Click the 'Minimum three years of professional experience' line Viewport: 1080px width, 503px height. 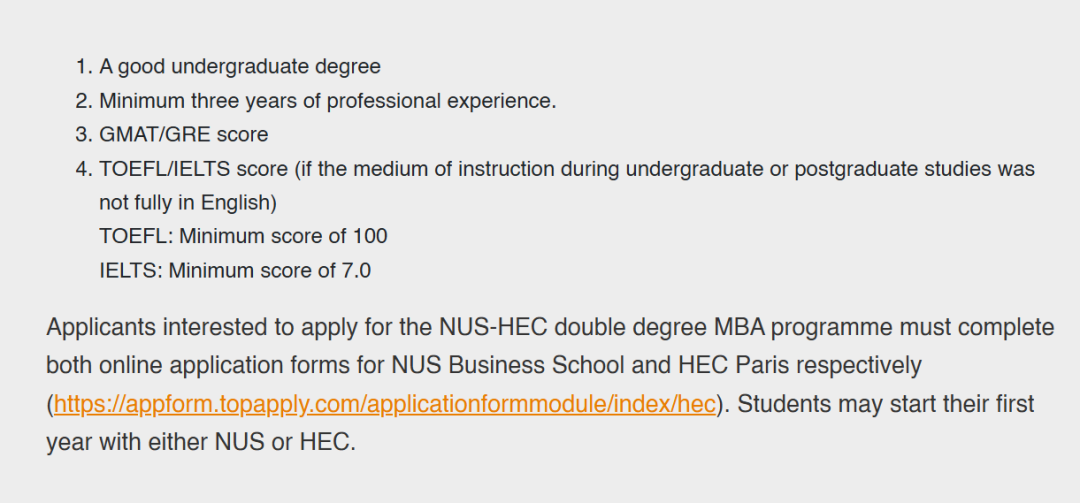(327, 101)
